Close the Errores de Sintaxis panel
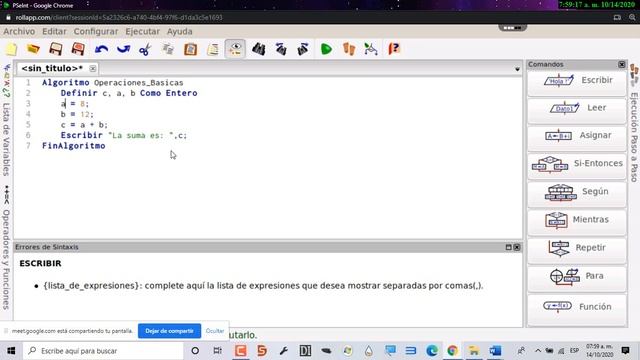This screenshot has width=640, height=360. pos(517,247)
